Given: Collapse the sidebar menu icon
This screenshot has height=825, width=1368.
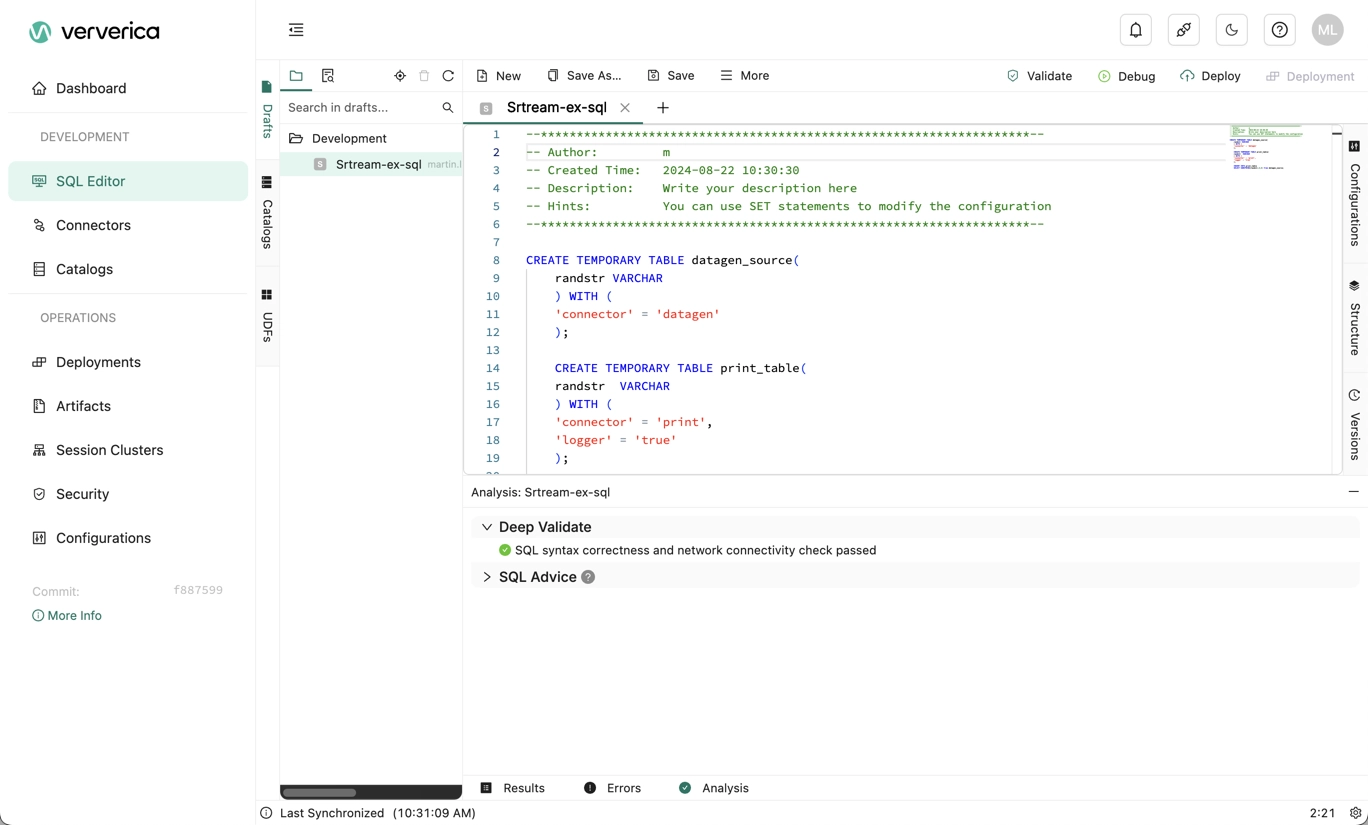Looking at the screenshot, I should click(x=296, y=30).
